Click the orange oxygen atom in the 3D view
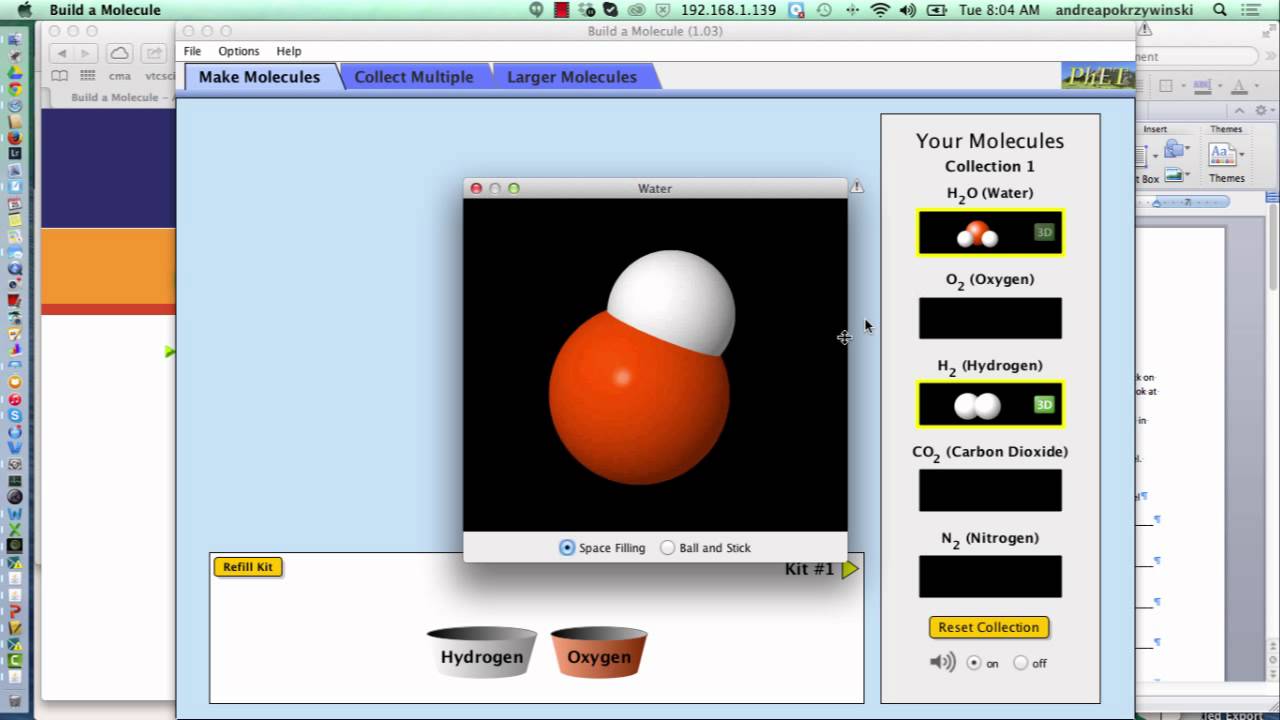The width and height of the screenshot is (1280, 720). pyautogui.click(x=638, y=397)
